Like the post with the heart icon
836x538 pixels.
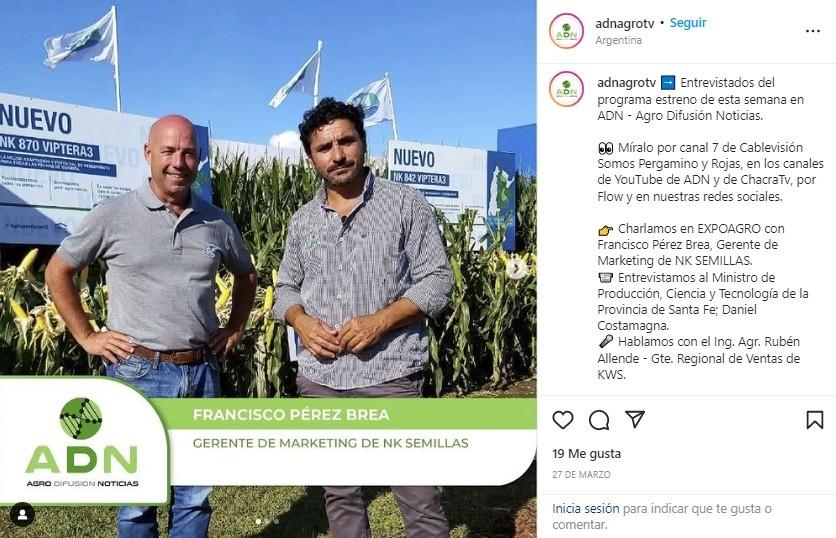(x=562, y=420)
